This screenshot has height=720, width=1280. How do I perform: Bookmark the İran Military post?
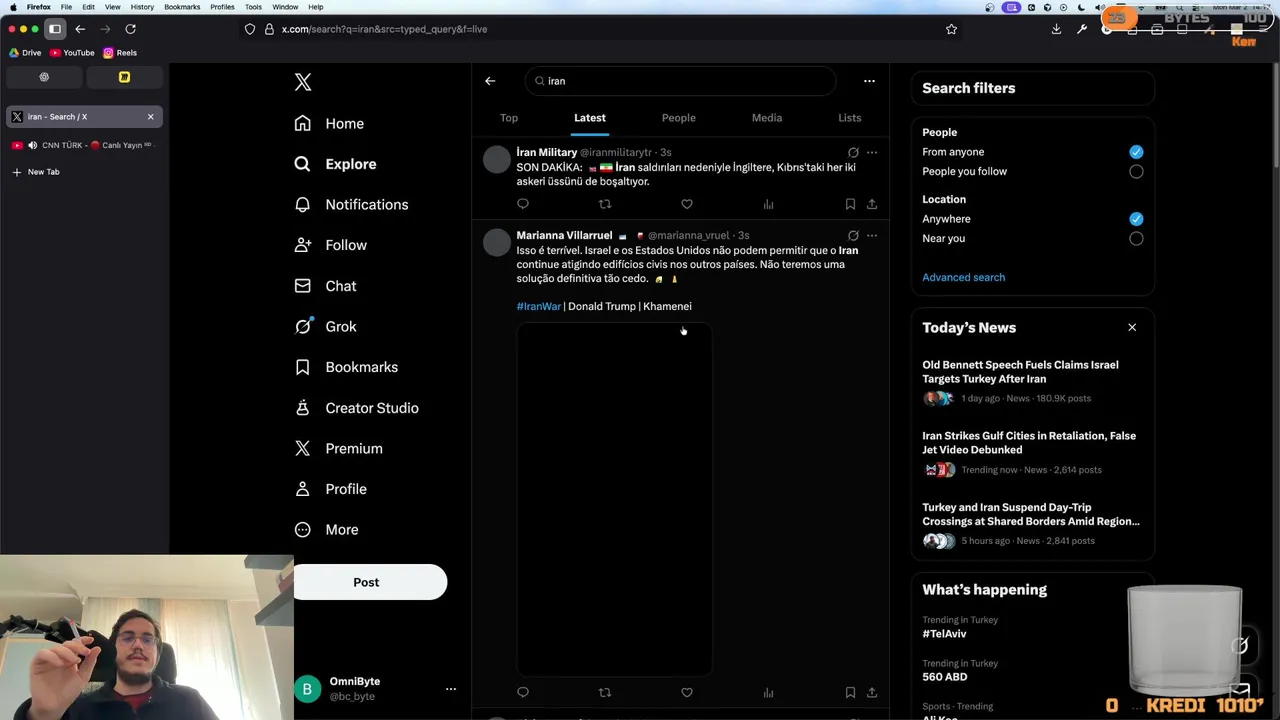tap(850, 204)
